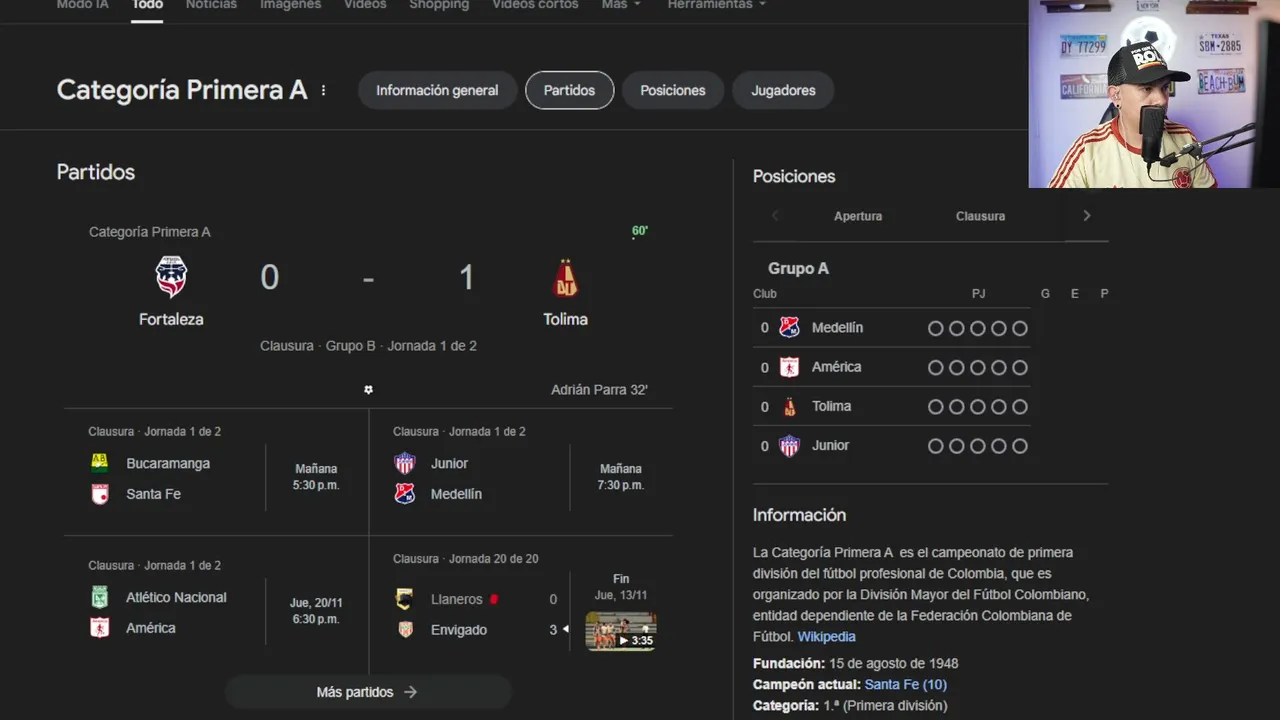
Task: Select the Posiciones chip
Action: pyautogui.click(x=673, y=90)
